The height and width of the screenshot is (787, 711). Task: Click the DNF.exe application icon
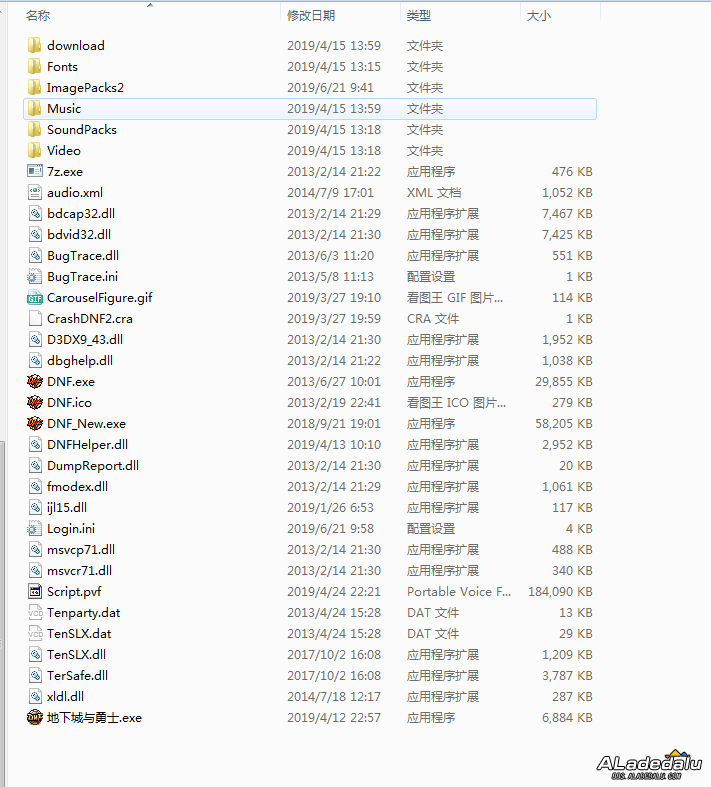coord(35,381)
